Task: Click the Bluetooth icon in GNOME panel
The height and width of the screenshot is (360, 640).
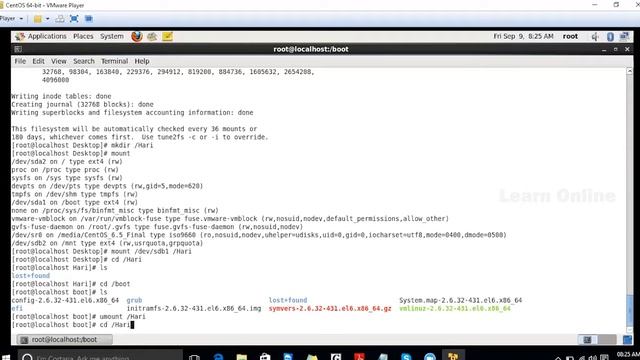Action: (x=610, y=37)
